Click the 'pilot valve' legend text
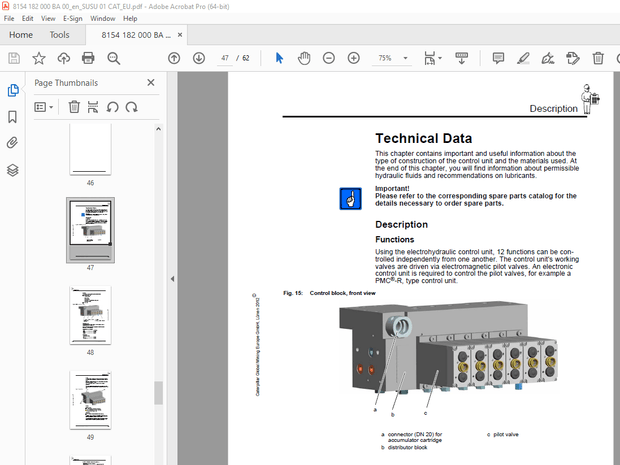The width and height of the screenshot is (620, 465). (x=506, y=434)
